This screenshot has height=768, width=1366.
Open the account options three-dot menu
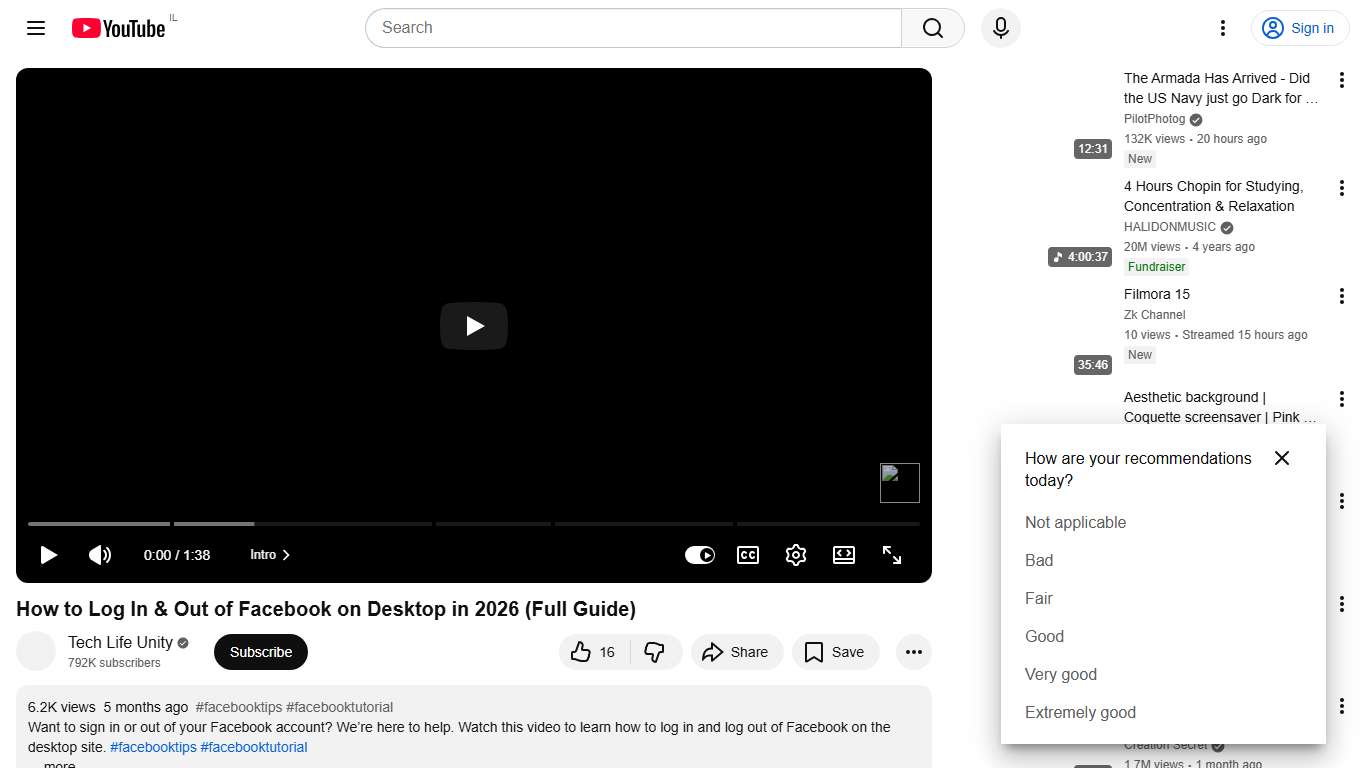[1222, 28]
